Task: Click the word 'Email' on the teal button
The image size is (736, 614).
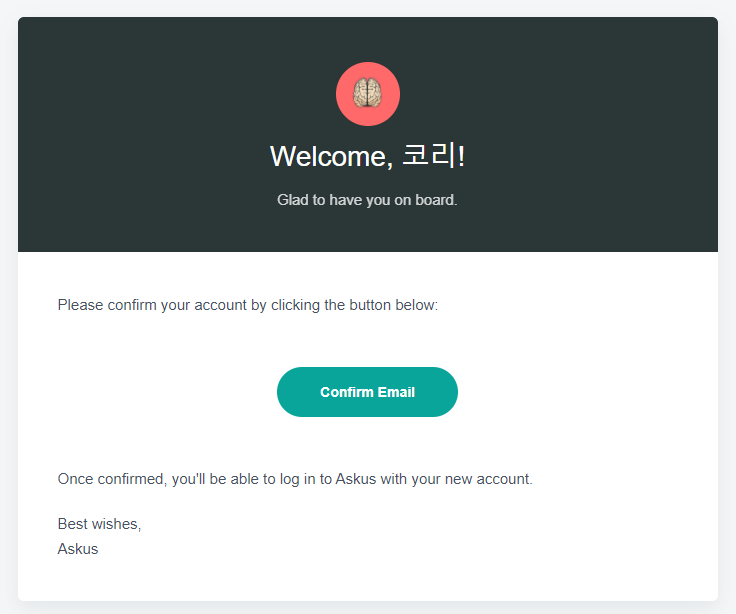Action: 396,392
